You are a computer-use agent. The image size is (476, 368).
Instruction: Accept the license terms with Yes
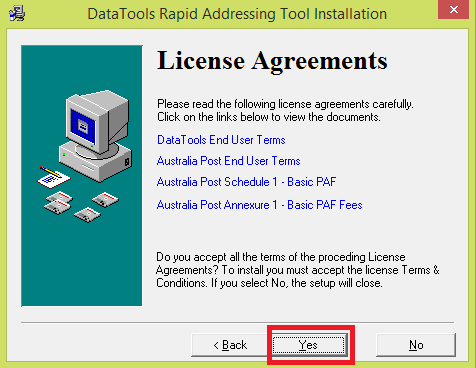308,345
